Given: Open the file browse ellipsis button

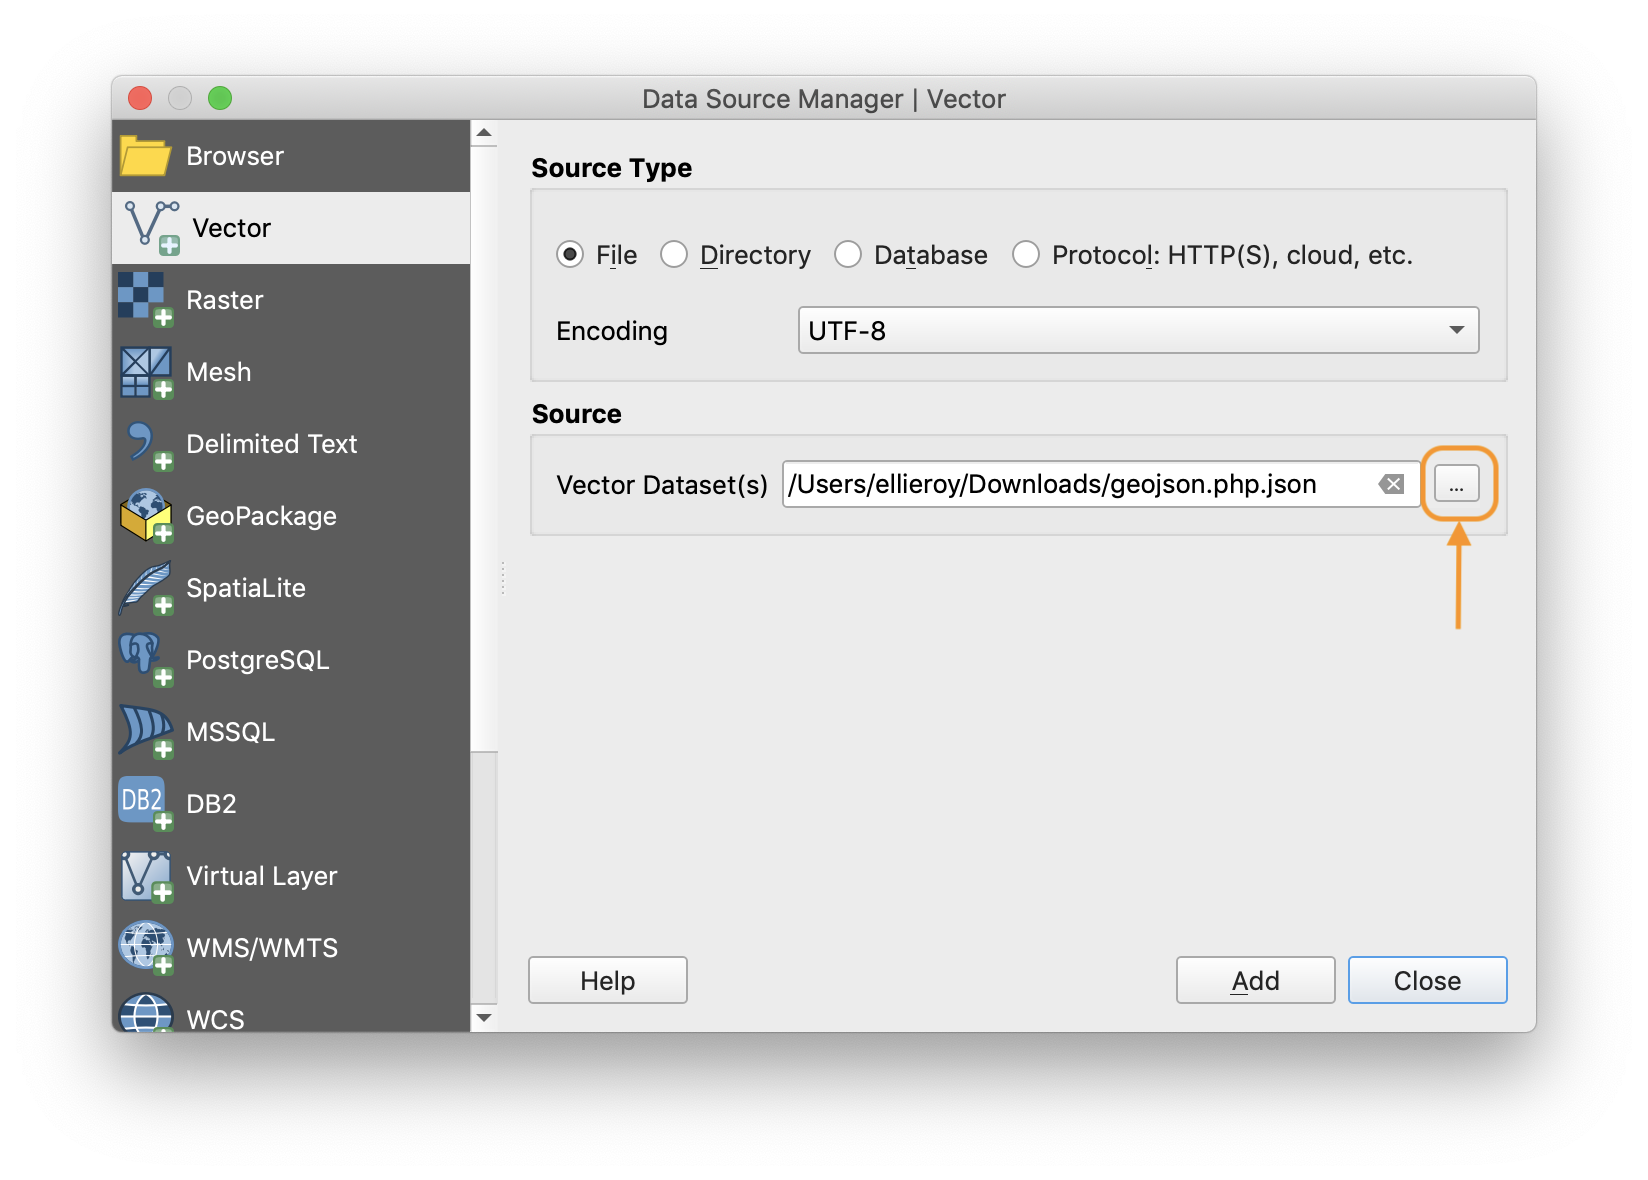Looking at the screenshot, I should click(x=1457, y=484).
